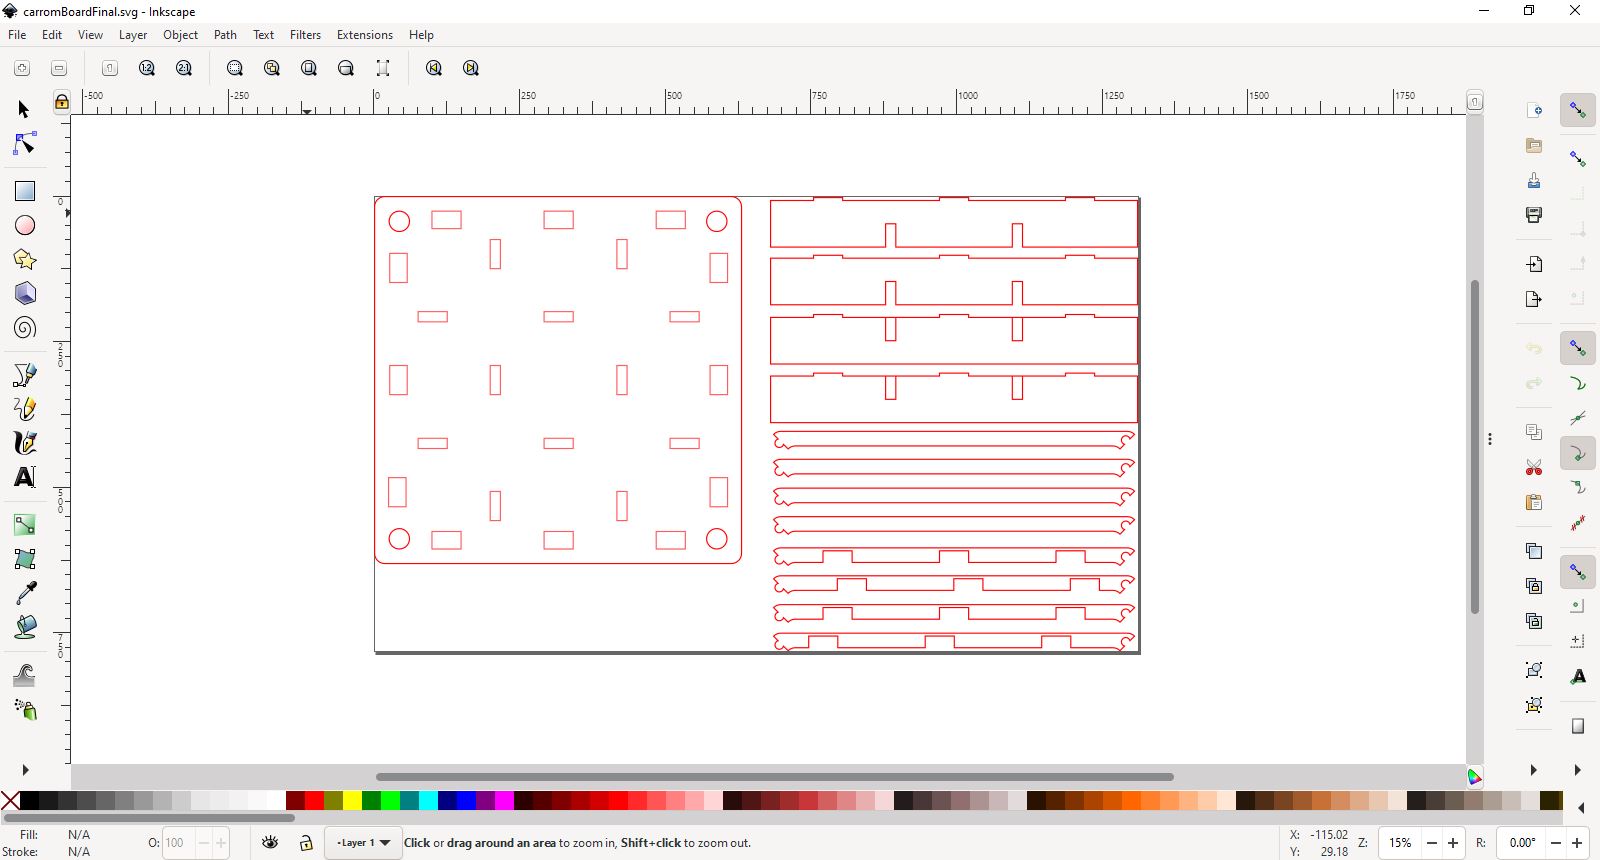Select the Dropper color picker tool
The width and height of the screenshot is (1600, 860).
pos(24,593)
